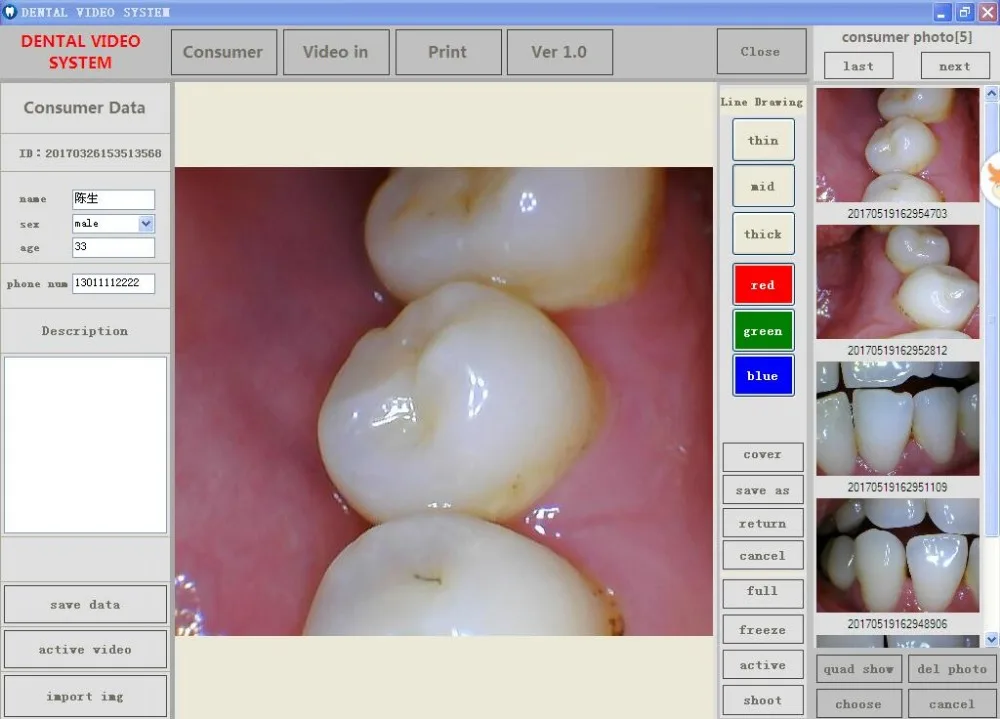This screenshot has height=719, width=1000.
Task: Close the window with the X button
Action: coord(987,12)
